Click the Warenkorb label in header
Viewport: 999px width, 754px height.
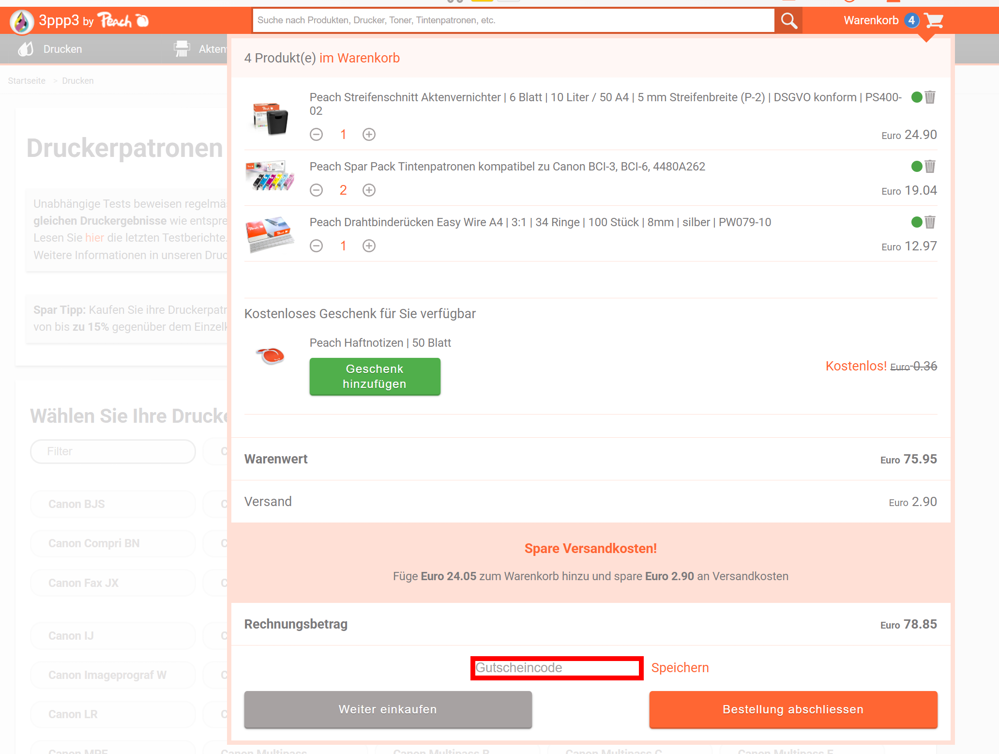click(x=870, y=20)
